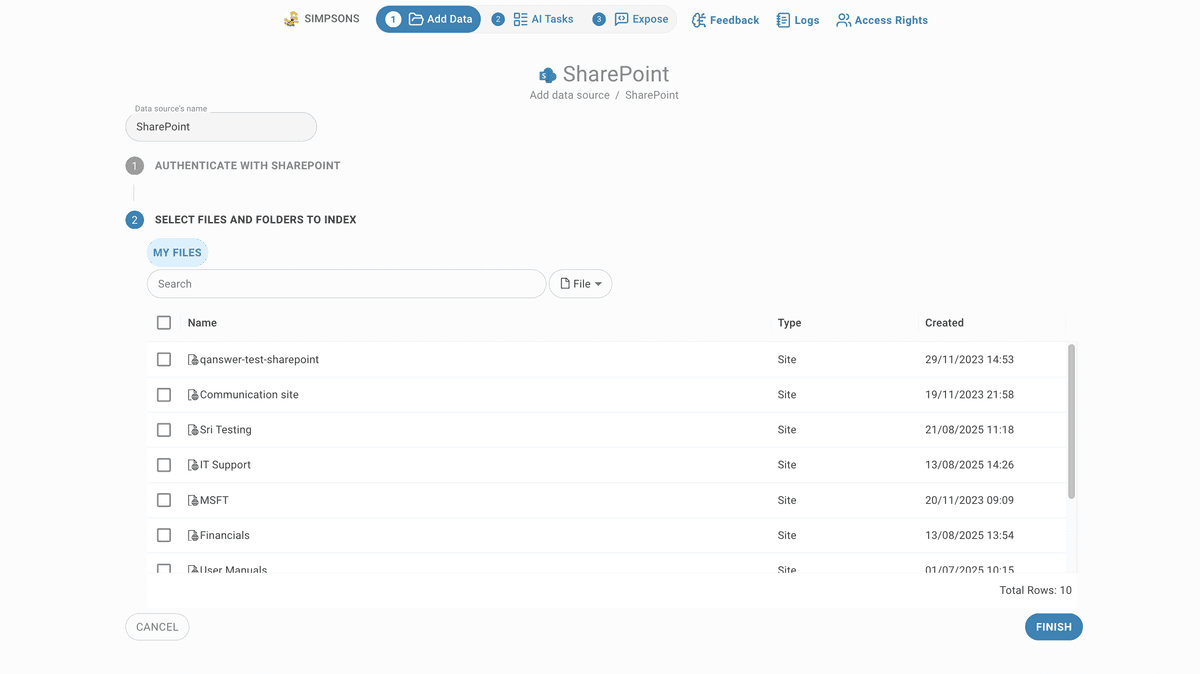Click the 13/08/2025 13:54 created date
The height and width of the screenshot is (674, 1200).
click(969, 535)
